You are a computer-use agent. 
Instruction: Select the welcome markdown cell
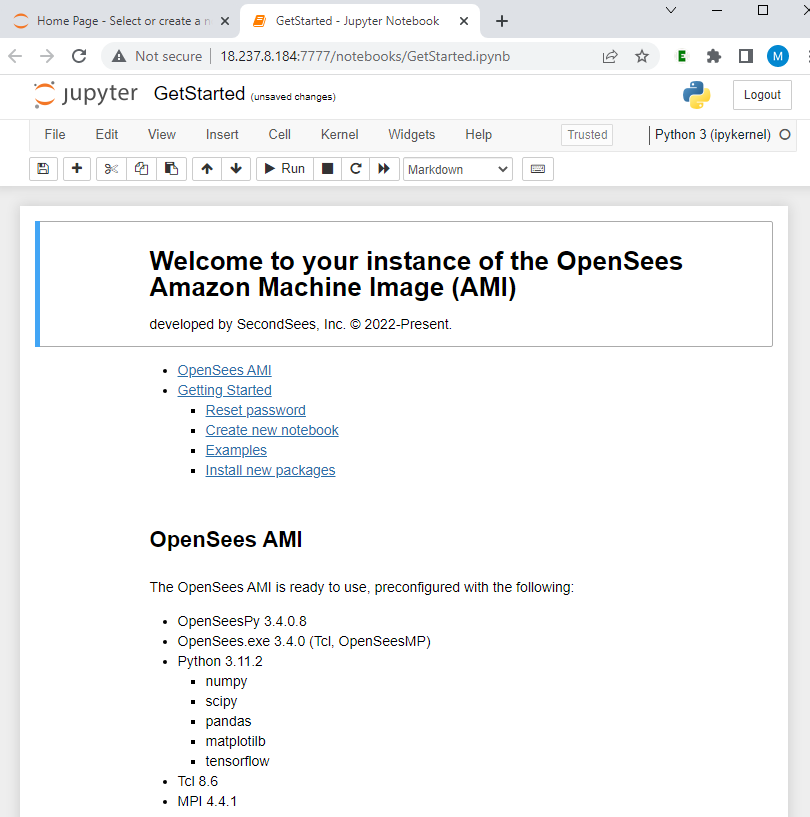pyautogui.click(x=404, y=284)
